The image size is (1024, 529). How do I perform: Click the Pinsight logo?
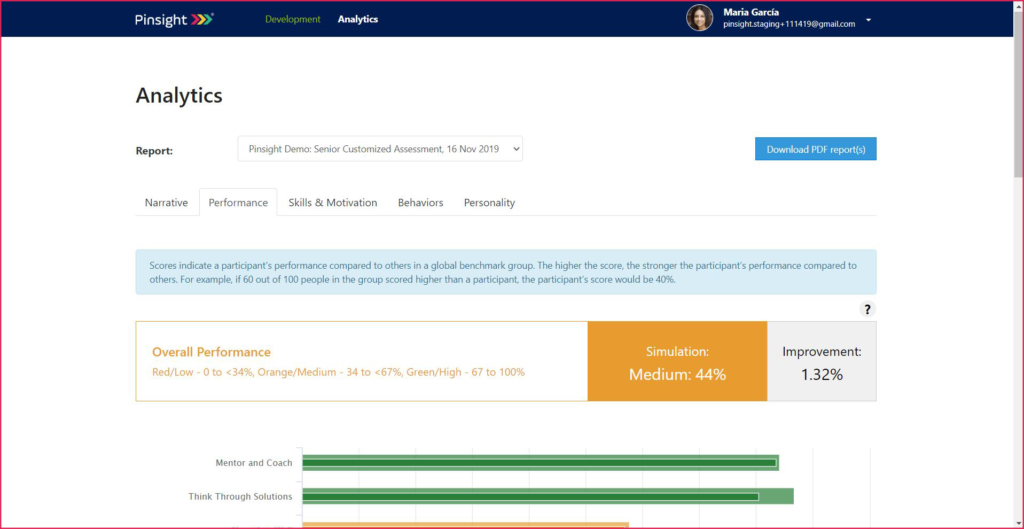174,19
